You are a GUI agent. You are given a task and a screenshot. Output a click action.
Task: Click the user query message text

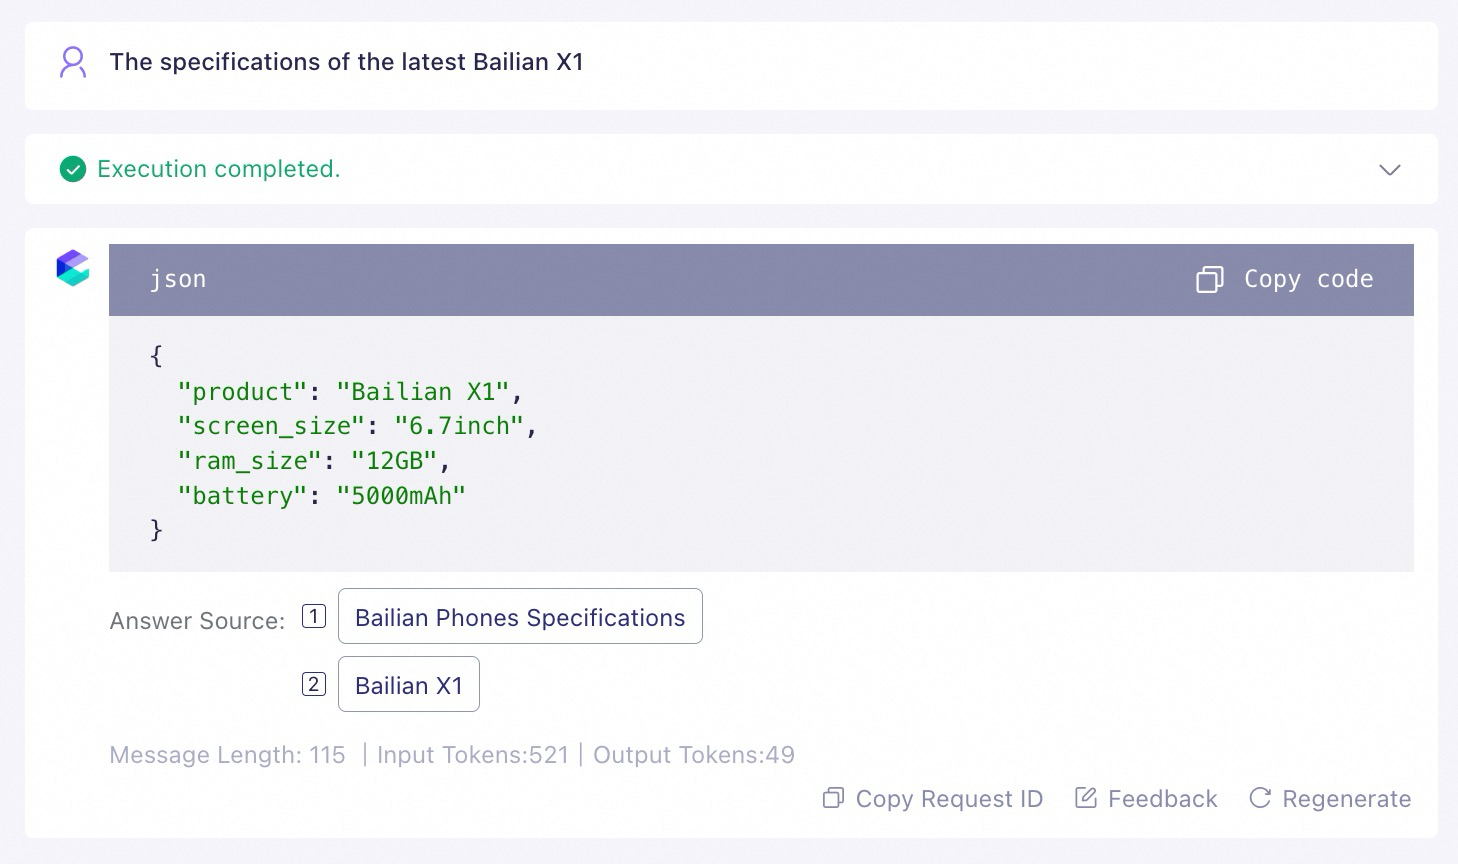pyautogui.click(x=346, y=62)
